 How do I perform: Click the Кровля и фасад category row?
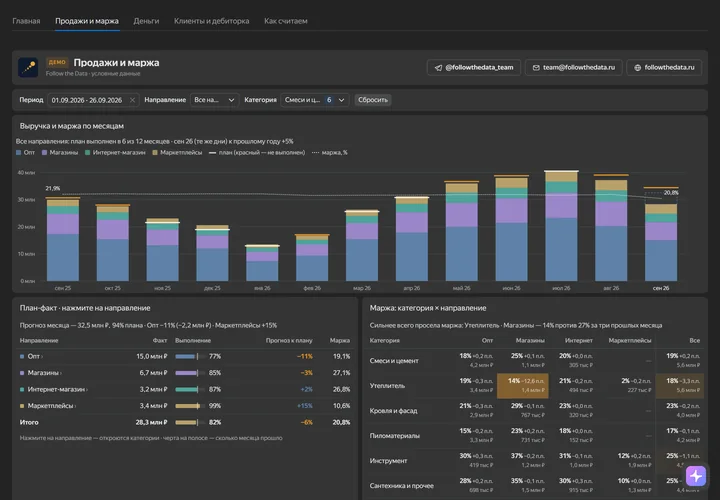[535, 410]
